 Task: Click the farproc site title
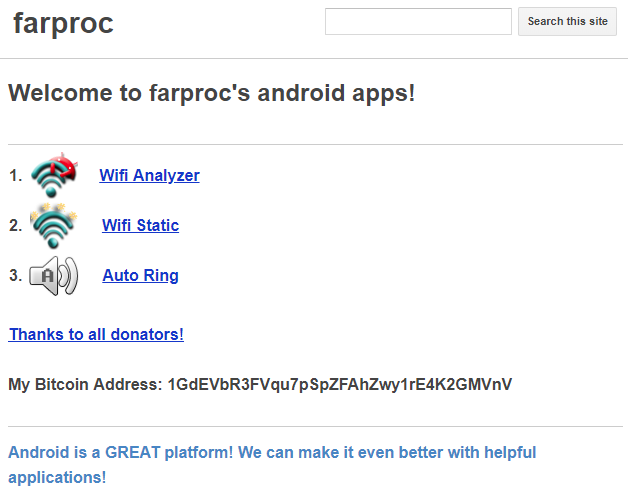tap(63, 23)
